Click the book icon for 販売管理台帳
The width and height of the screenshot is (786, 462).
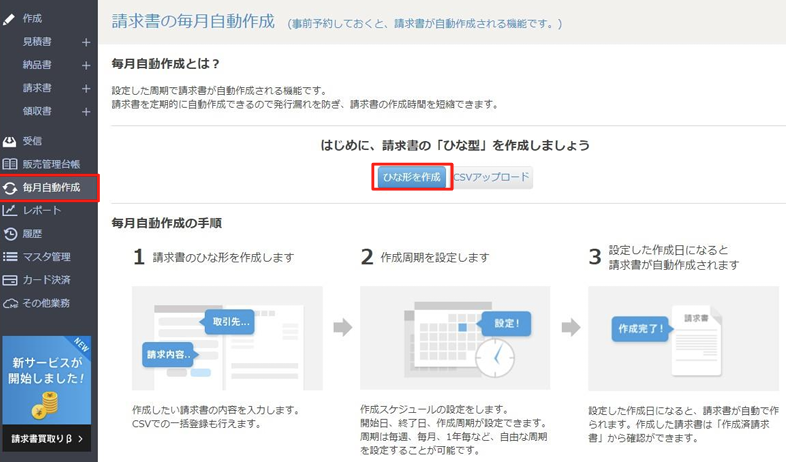(x=10, y=164)
